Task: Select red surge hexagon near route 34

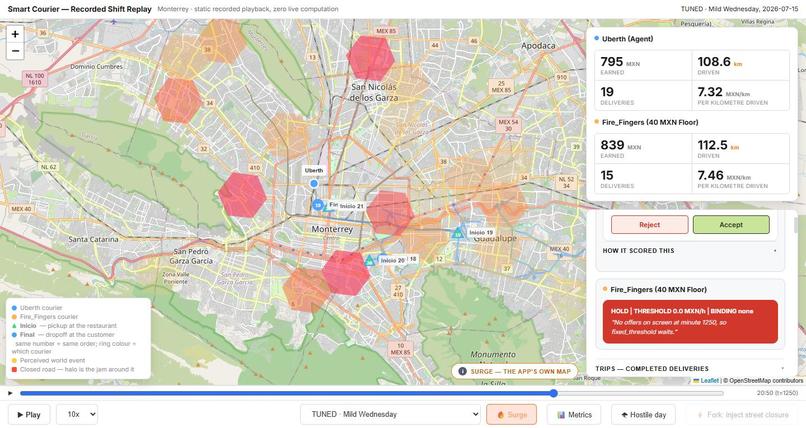Action: pos(178,100)
